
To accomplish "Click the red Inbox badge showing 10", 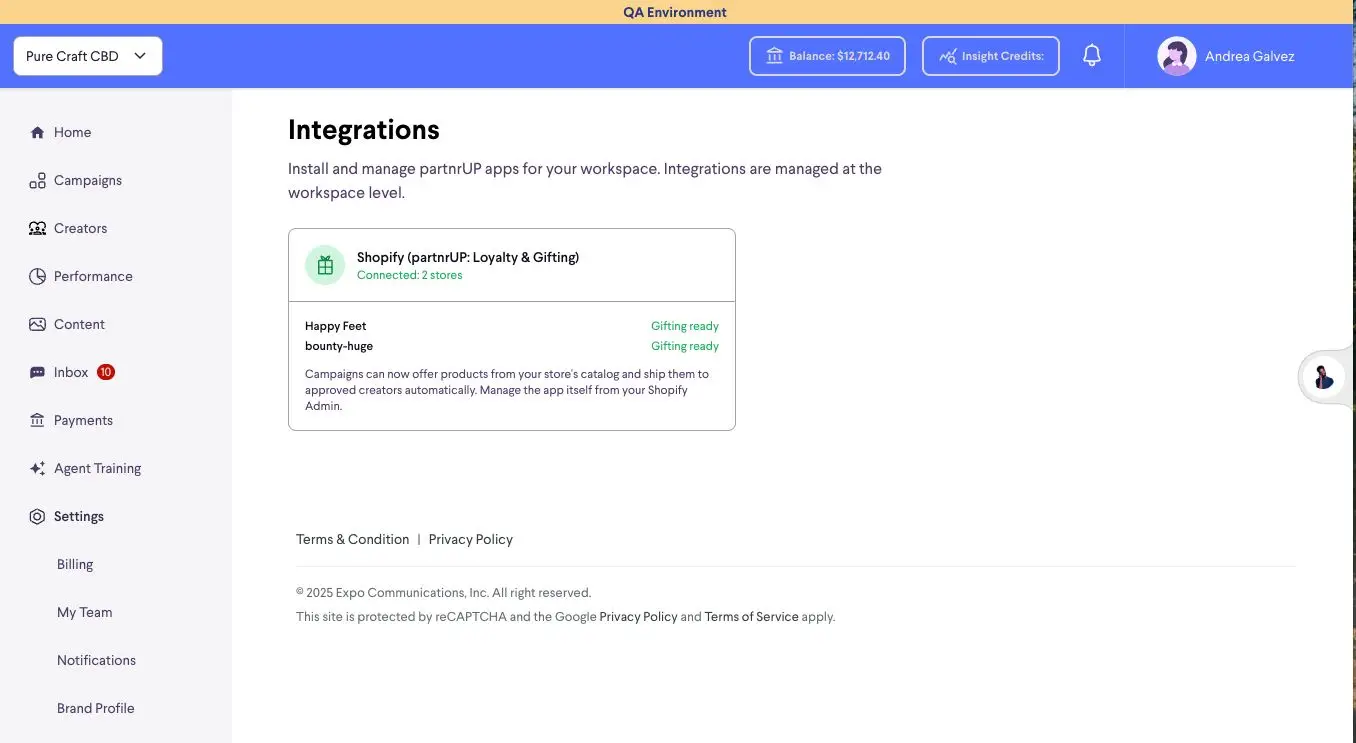I will pyautogui.click(x=106, y=372).
